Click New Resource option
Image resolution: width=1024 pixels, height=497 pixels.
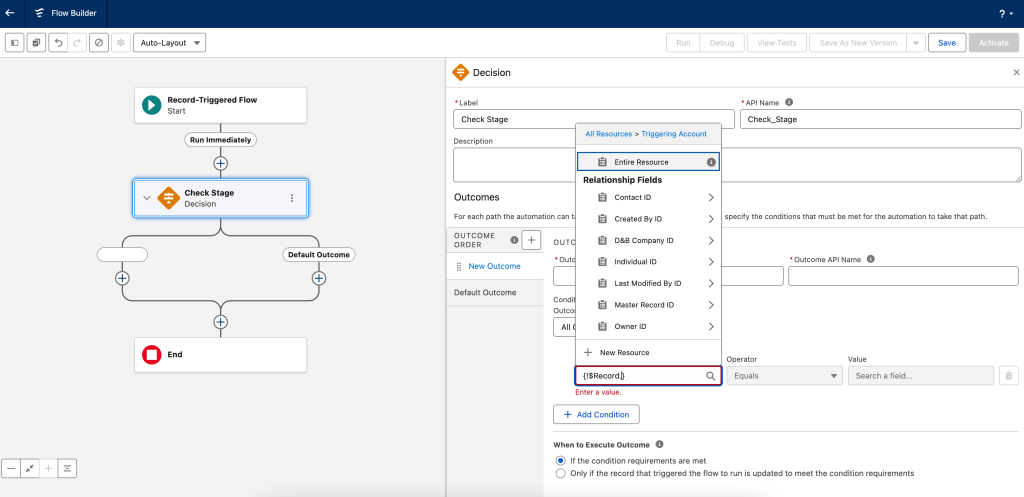(648, 353)
